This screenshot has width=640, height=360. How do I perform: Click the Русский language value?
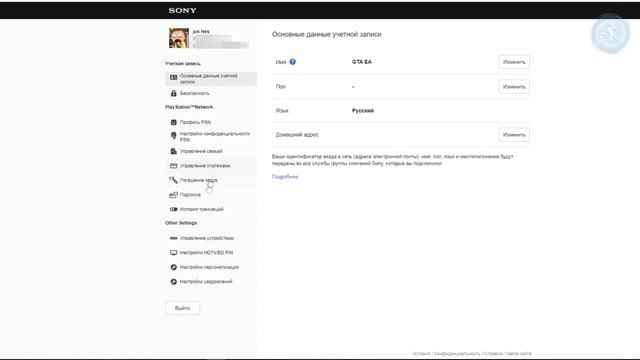click(363, 111)
